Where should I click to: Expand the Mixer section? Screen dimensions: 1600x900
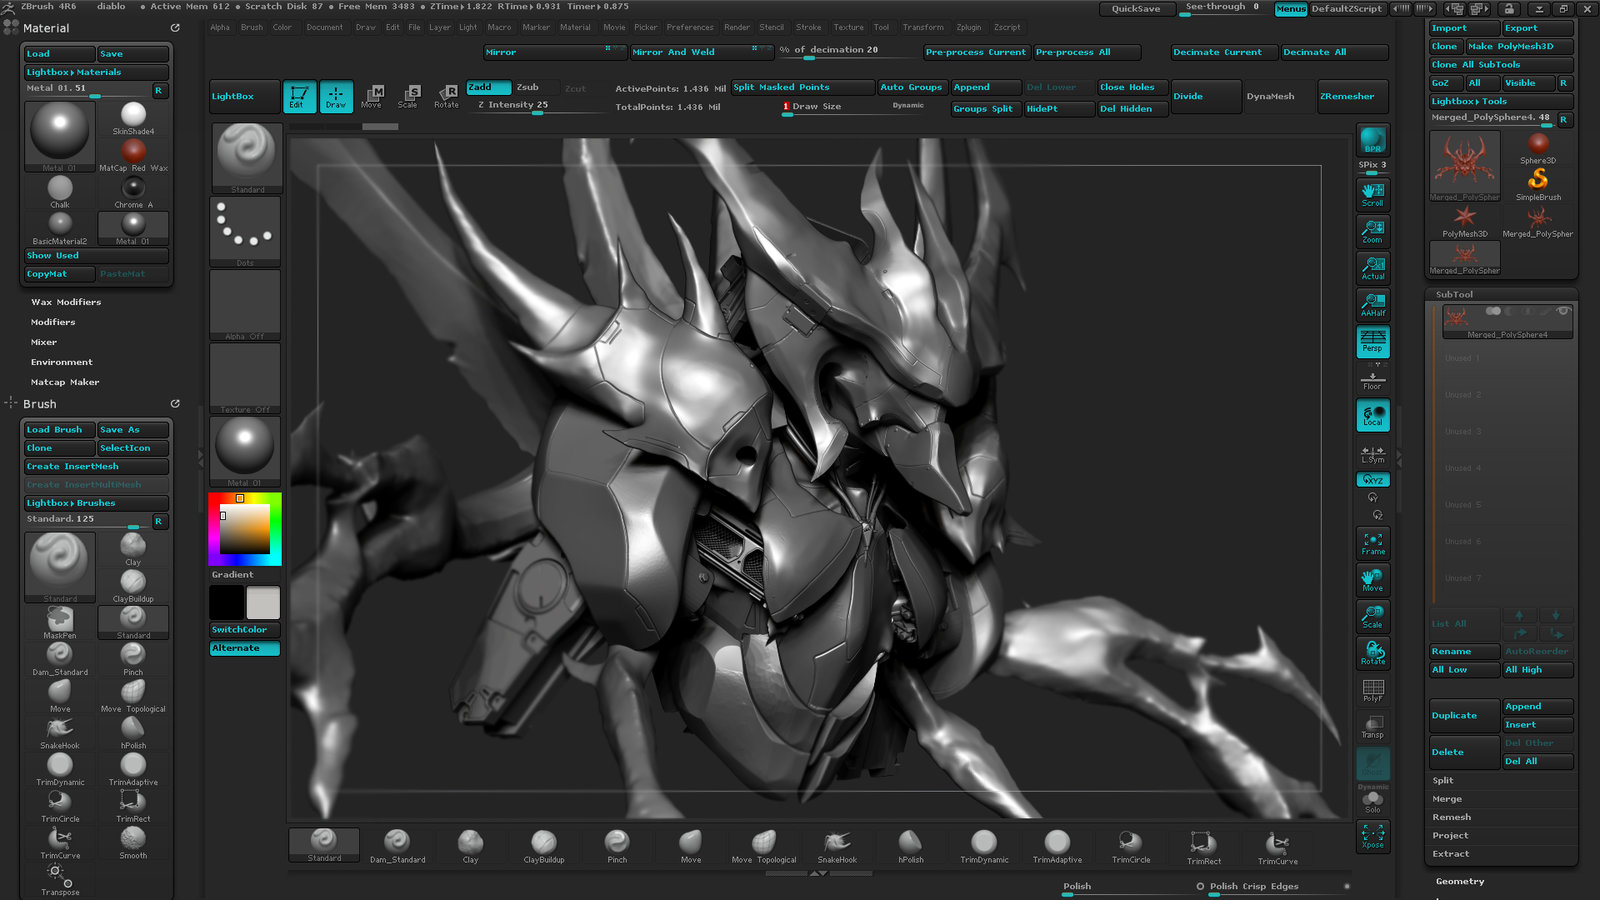pos(44,342)
